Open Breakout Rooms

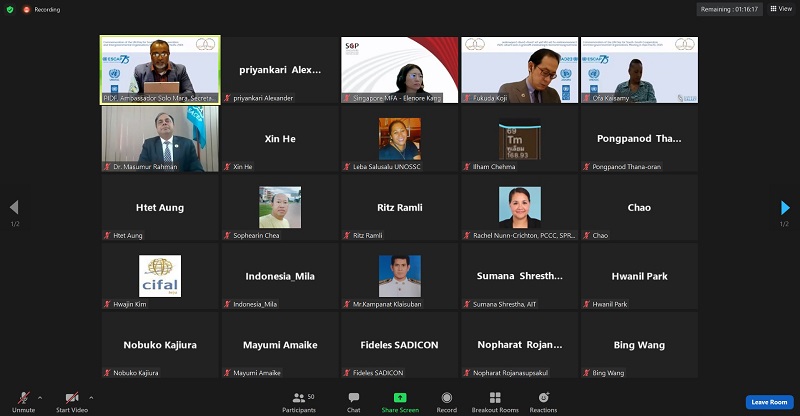tap(495, 402)
